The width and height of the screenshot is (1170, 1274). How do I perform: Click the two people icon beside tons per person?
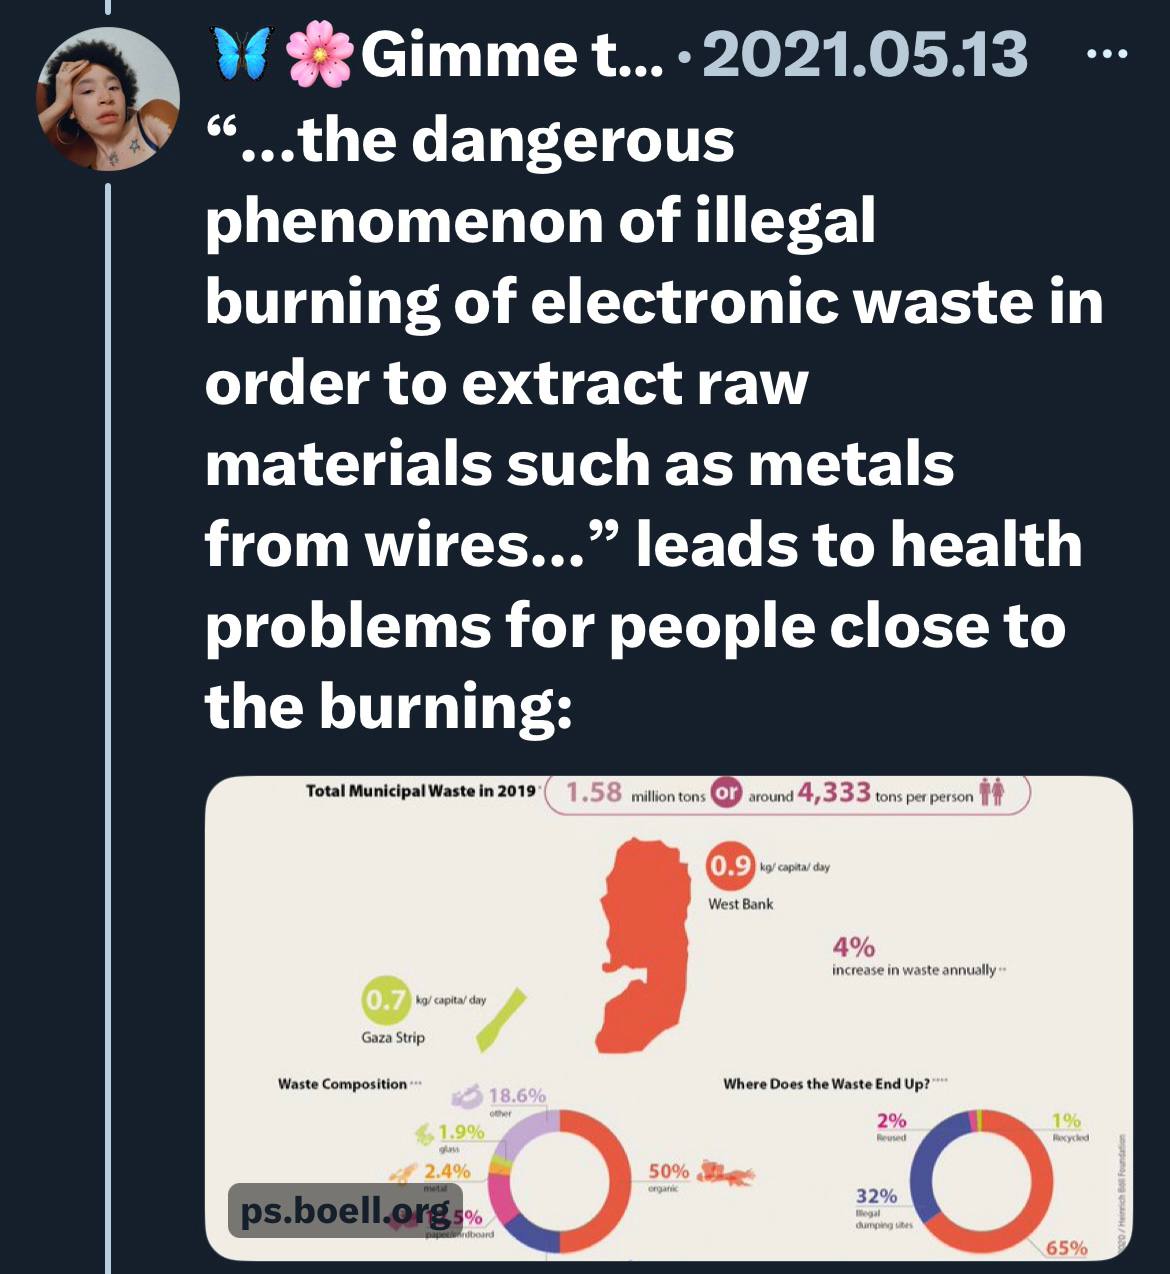click(x=991, y=793)
